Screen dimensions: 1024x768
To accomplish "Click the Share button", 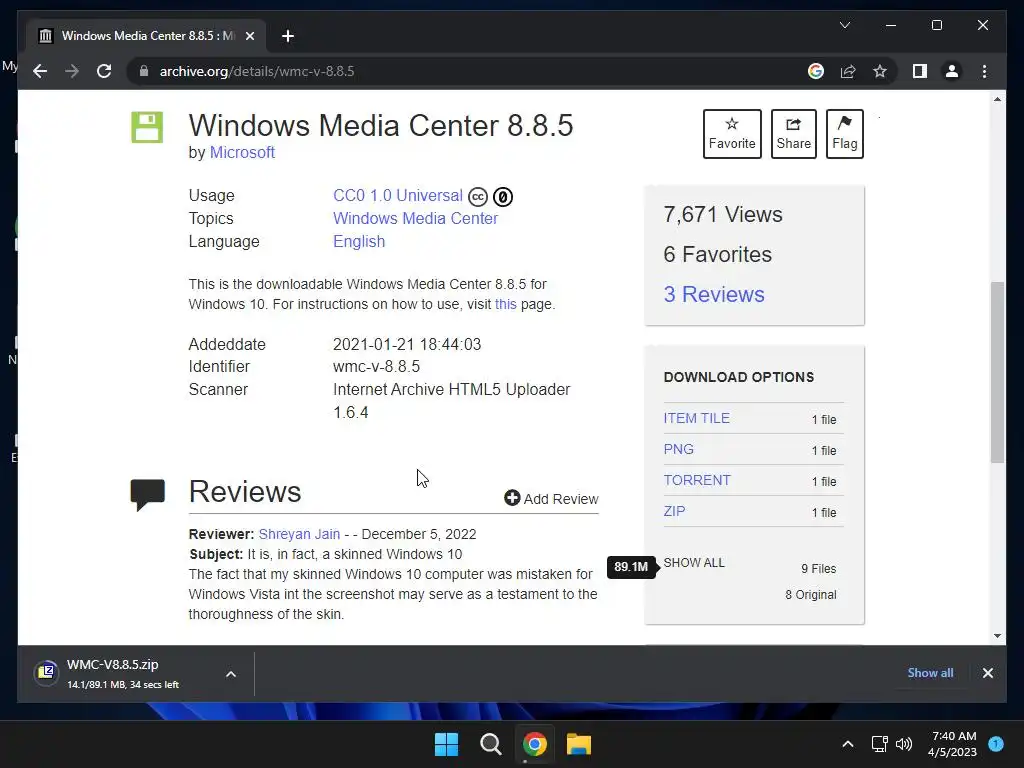I will point(793,134).
